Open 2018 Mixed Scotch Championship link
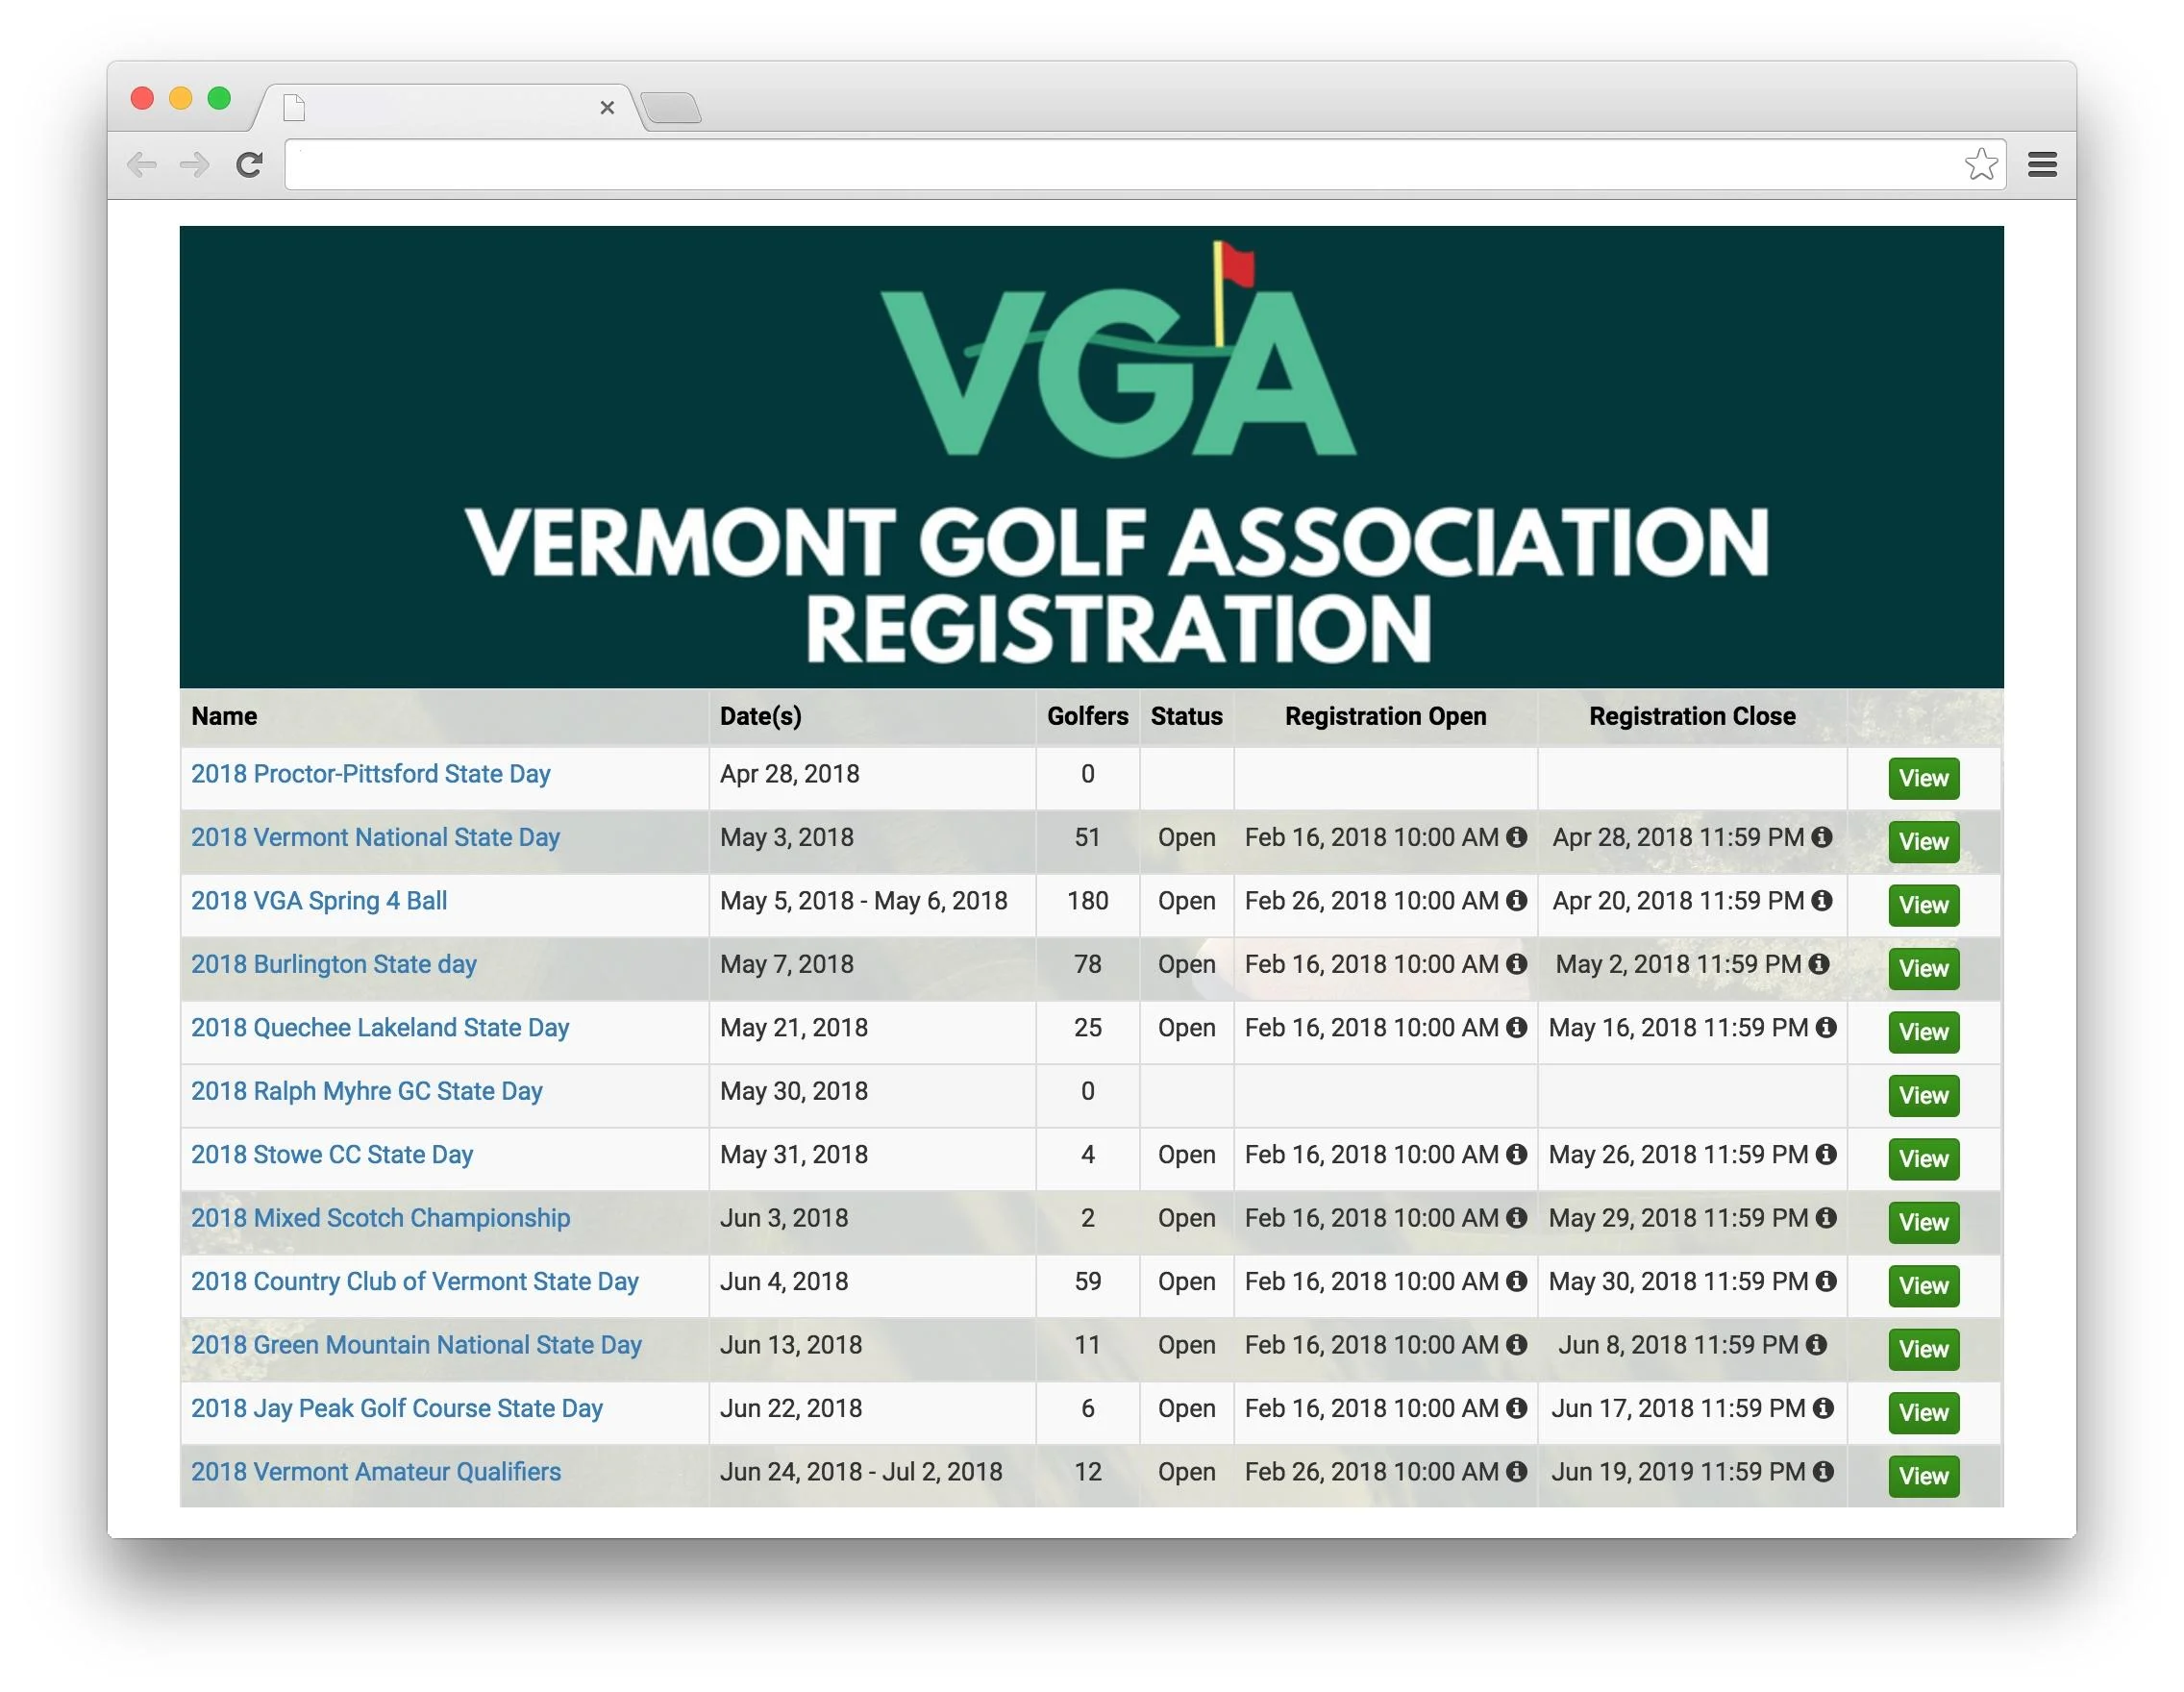Image resolution: width=2184 pixels, height=1692 pixels. 380,1218
